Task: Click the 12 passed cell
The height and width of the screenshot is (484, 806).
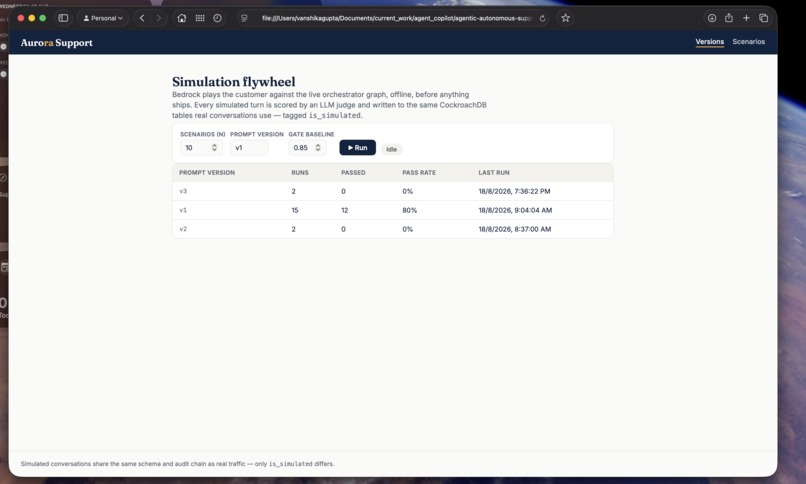Action: [344, 210]
